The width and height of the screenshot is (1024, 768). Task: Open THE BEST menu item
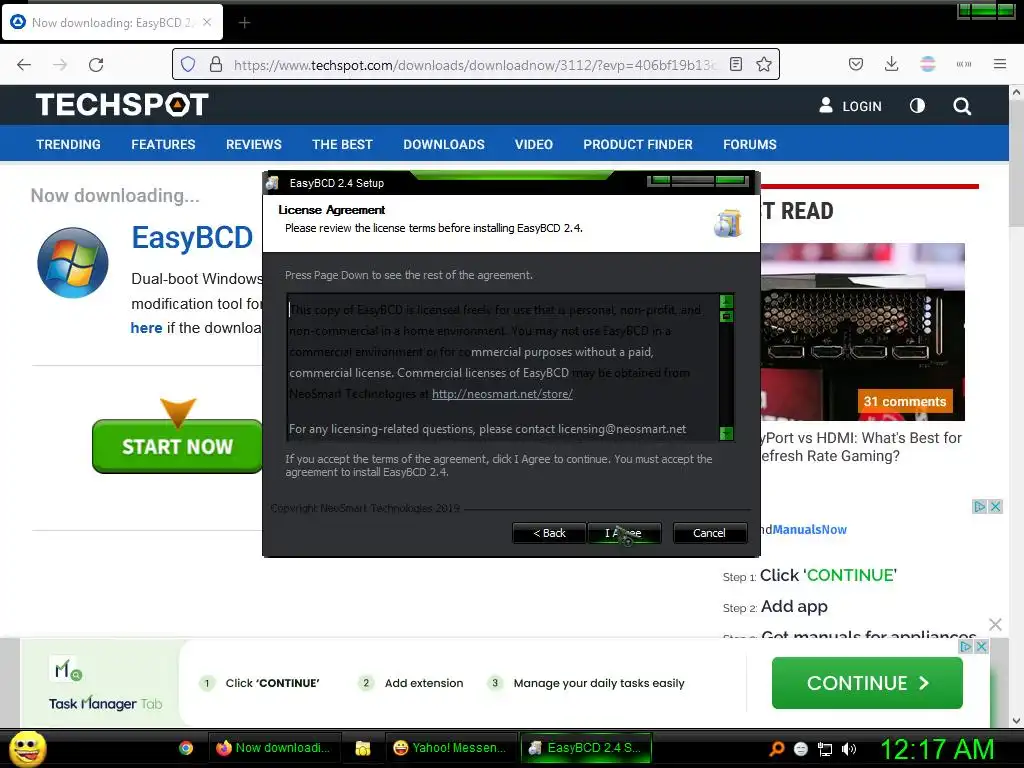(342, 144)
